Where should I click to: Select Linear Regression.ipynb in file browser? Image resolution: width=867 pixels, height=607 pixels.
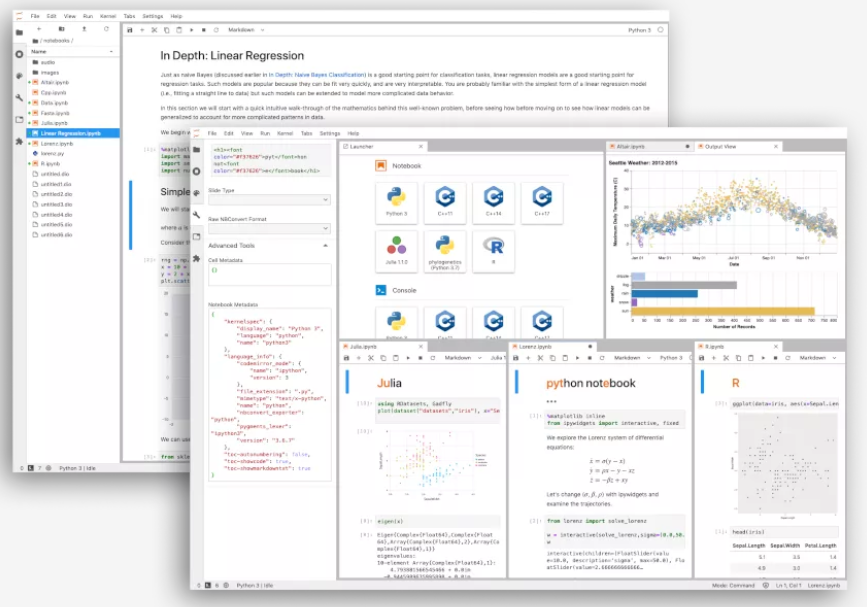click(x=73, y=133)
